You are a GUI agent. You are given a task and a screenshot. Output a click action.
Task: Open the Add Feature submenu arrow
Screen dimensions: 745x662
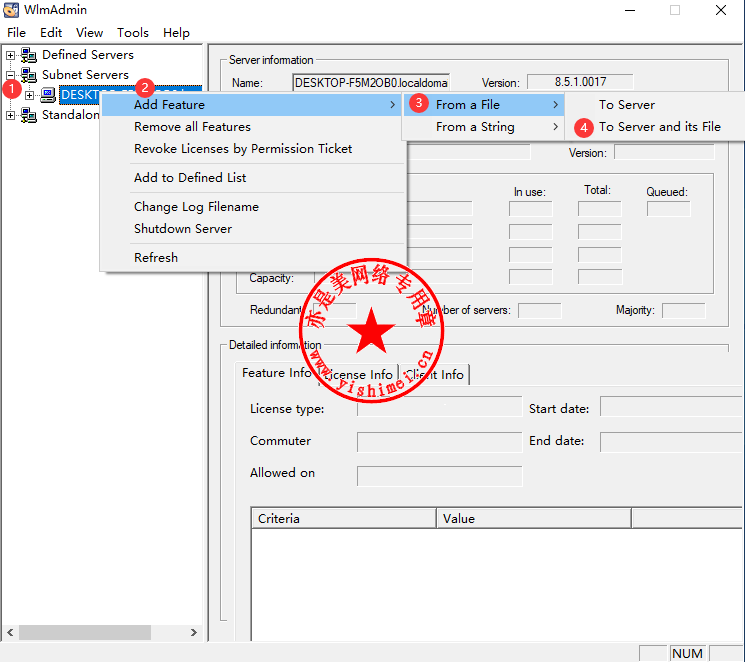pyautogui.click(x=392, y=105)
